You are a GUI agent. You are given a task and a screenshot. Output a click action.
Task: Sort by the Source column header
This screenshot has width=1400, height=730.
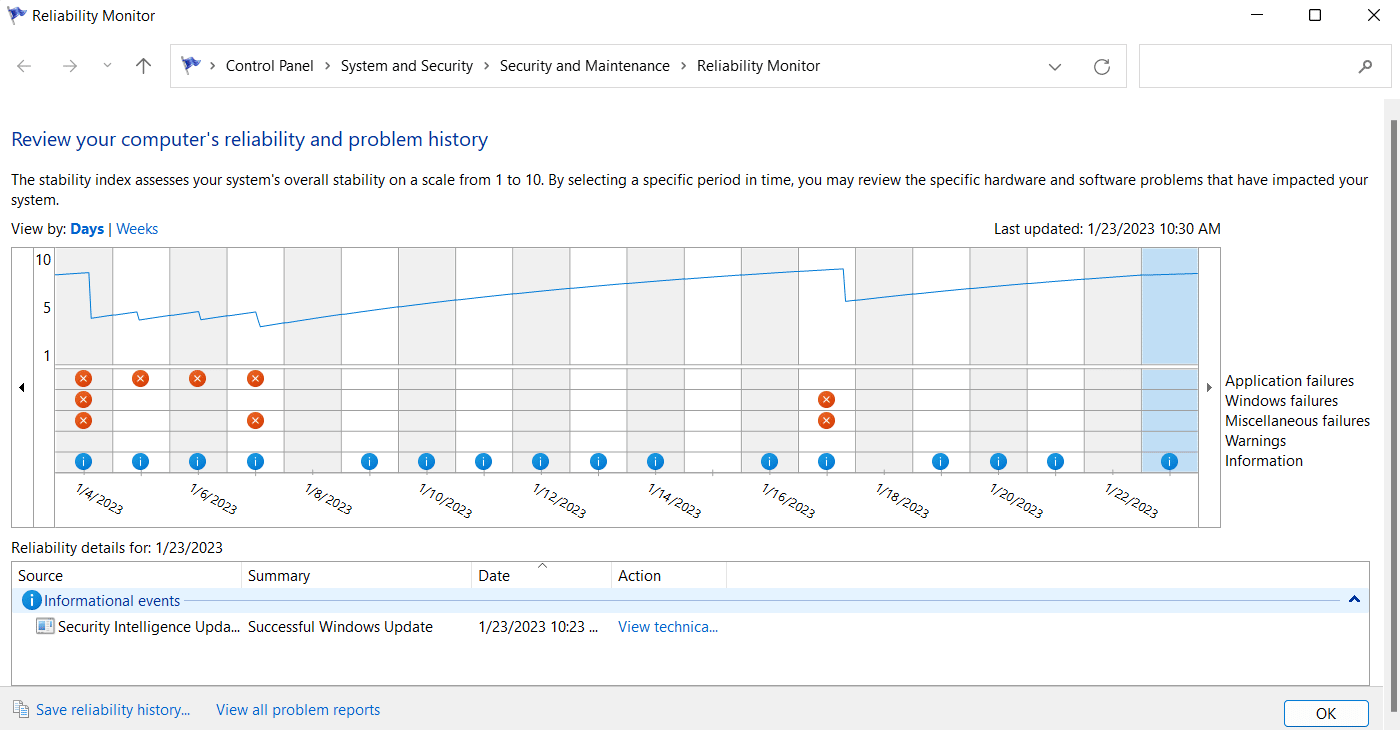(127, 576)
